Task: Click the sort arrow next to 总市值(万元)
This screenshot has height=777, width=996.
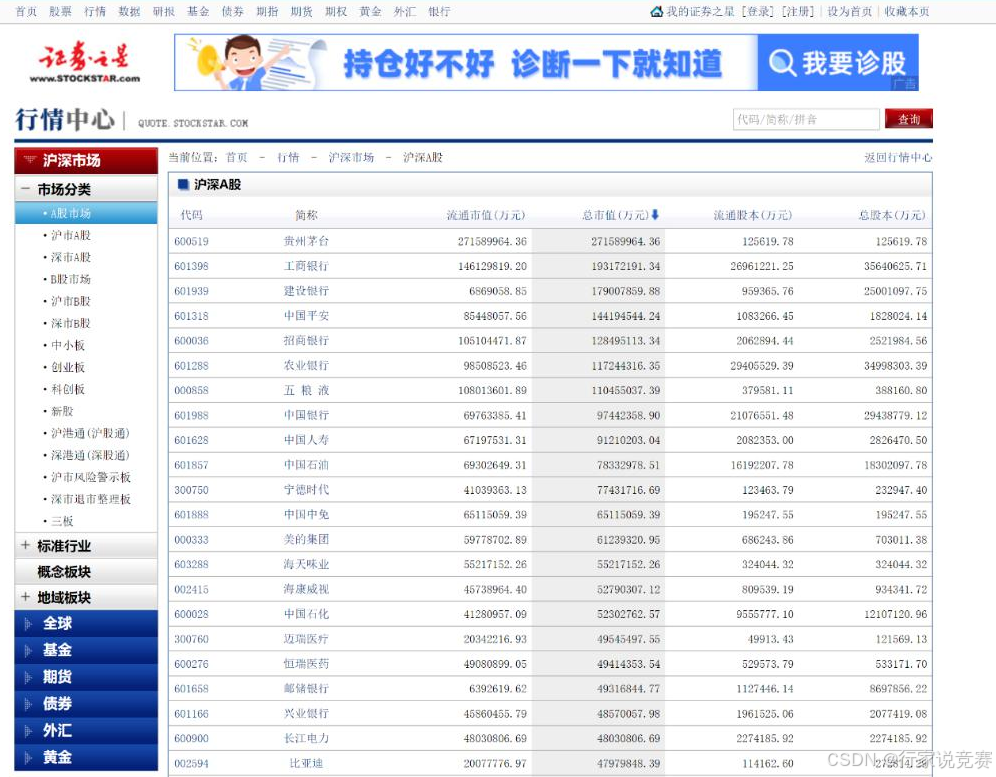Action: click(x=656, y=215)
